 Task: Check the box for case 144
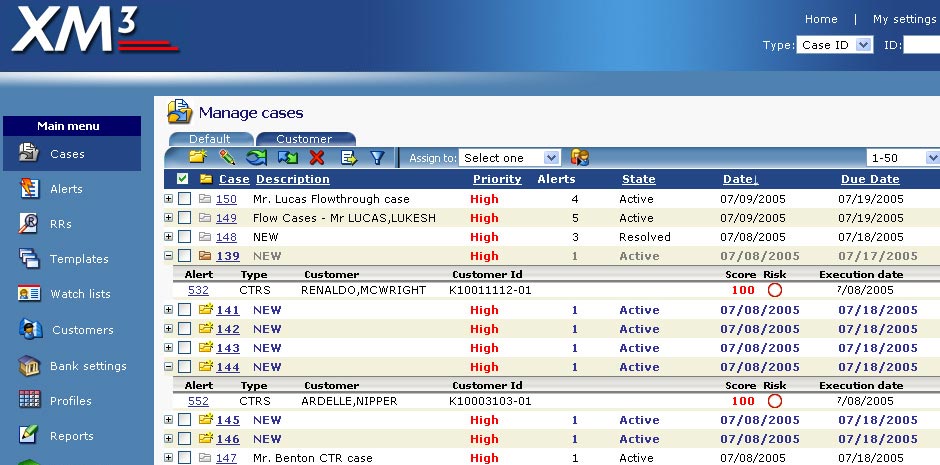[185, 367]
